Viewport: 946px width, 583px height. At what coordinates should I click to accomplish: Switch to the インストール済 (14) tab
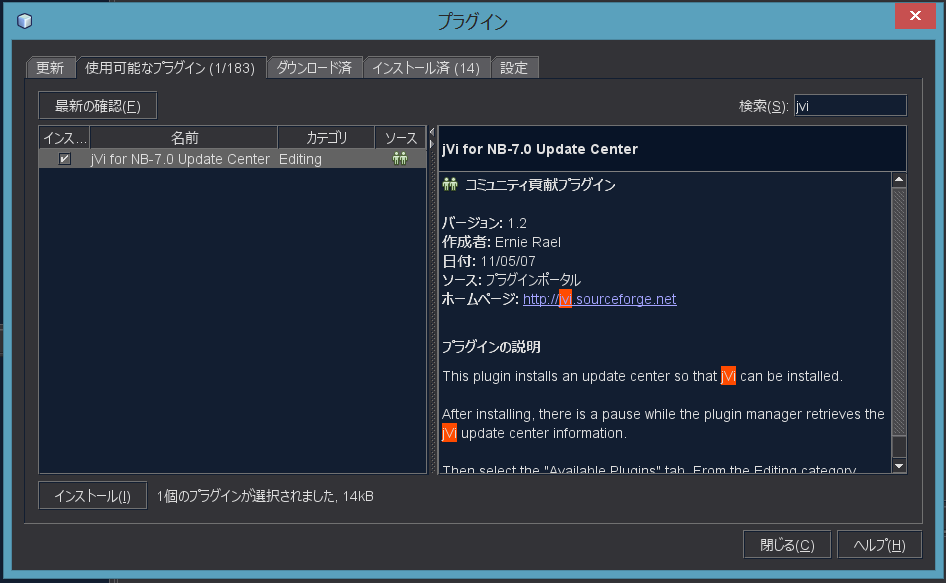pos(428,67)
